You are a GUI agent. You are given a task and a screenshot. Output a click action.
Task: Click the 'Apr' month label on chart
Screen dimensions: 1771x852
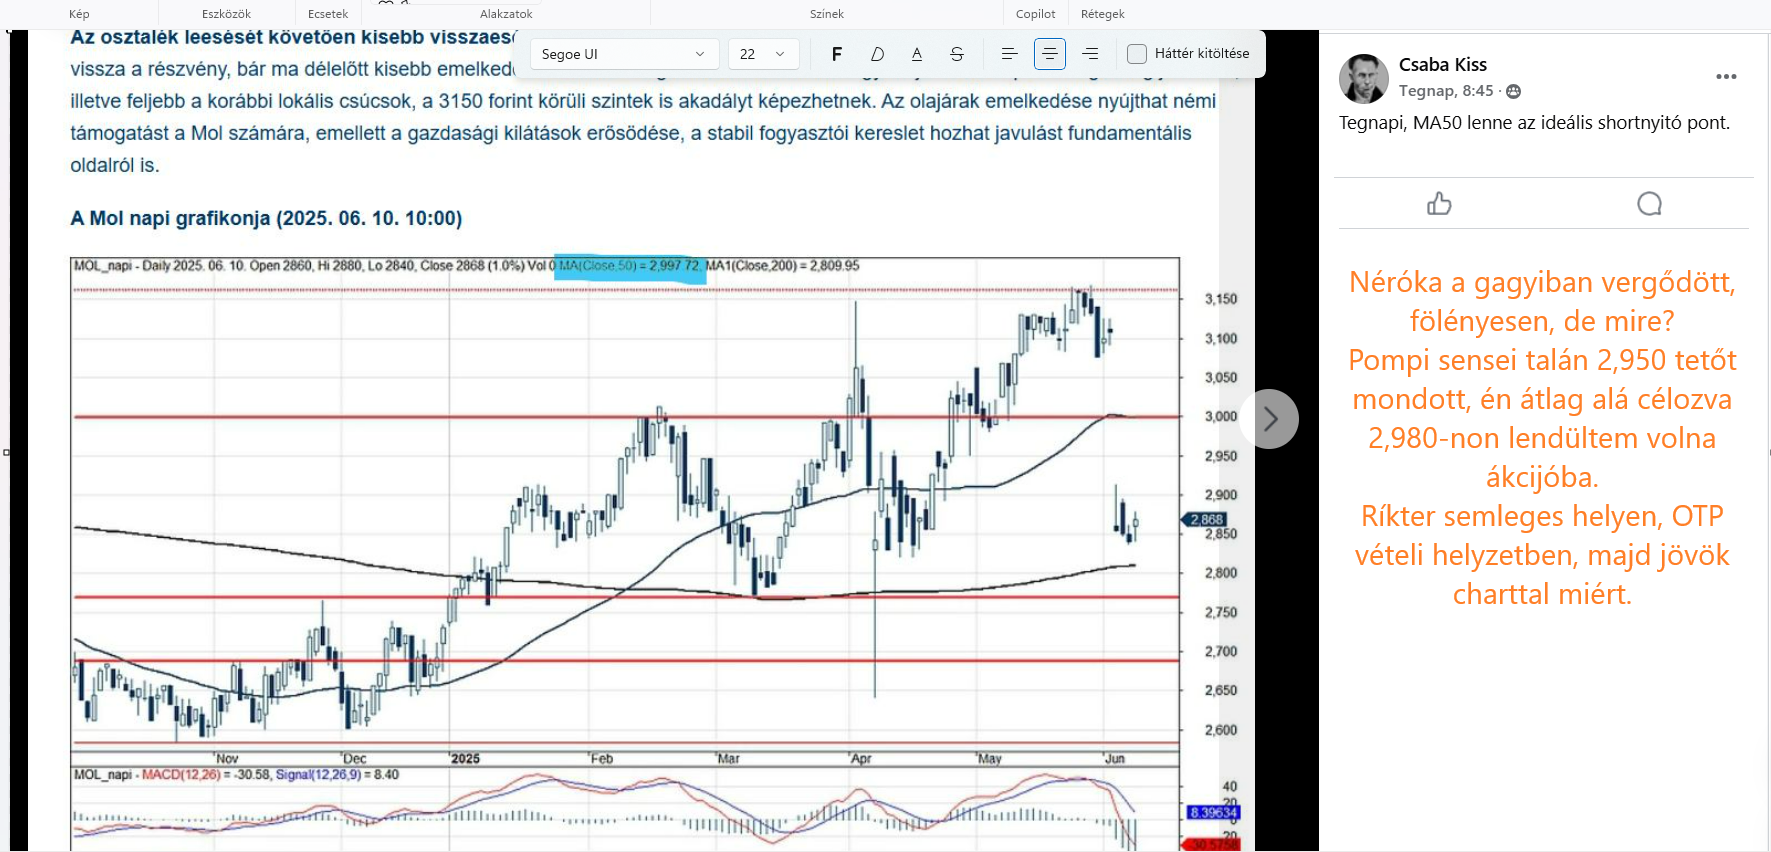coord(861,759)
